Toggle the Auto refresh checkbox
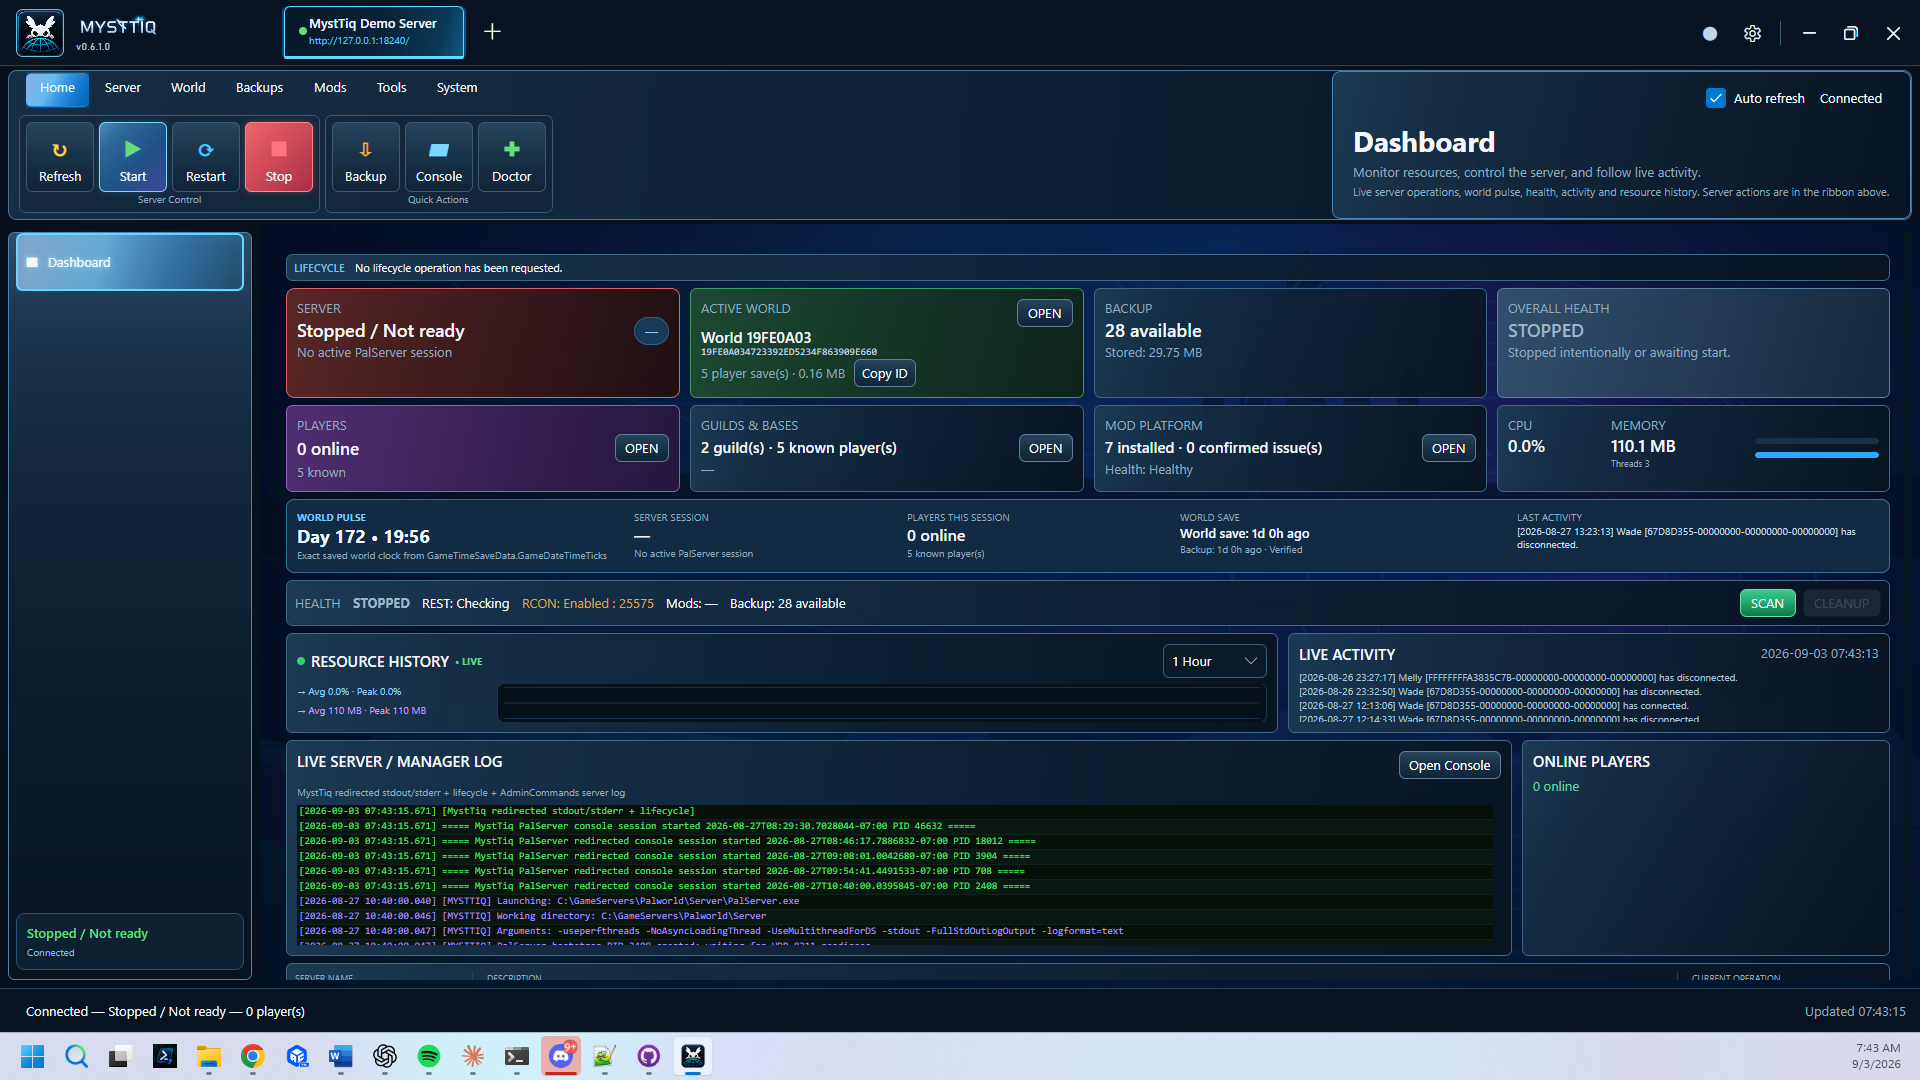The height and width of the screenshot is (1080, 1920). click(x=1716, y=98)
